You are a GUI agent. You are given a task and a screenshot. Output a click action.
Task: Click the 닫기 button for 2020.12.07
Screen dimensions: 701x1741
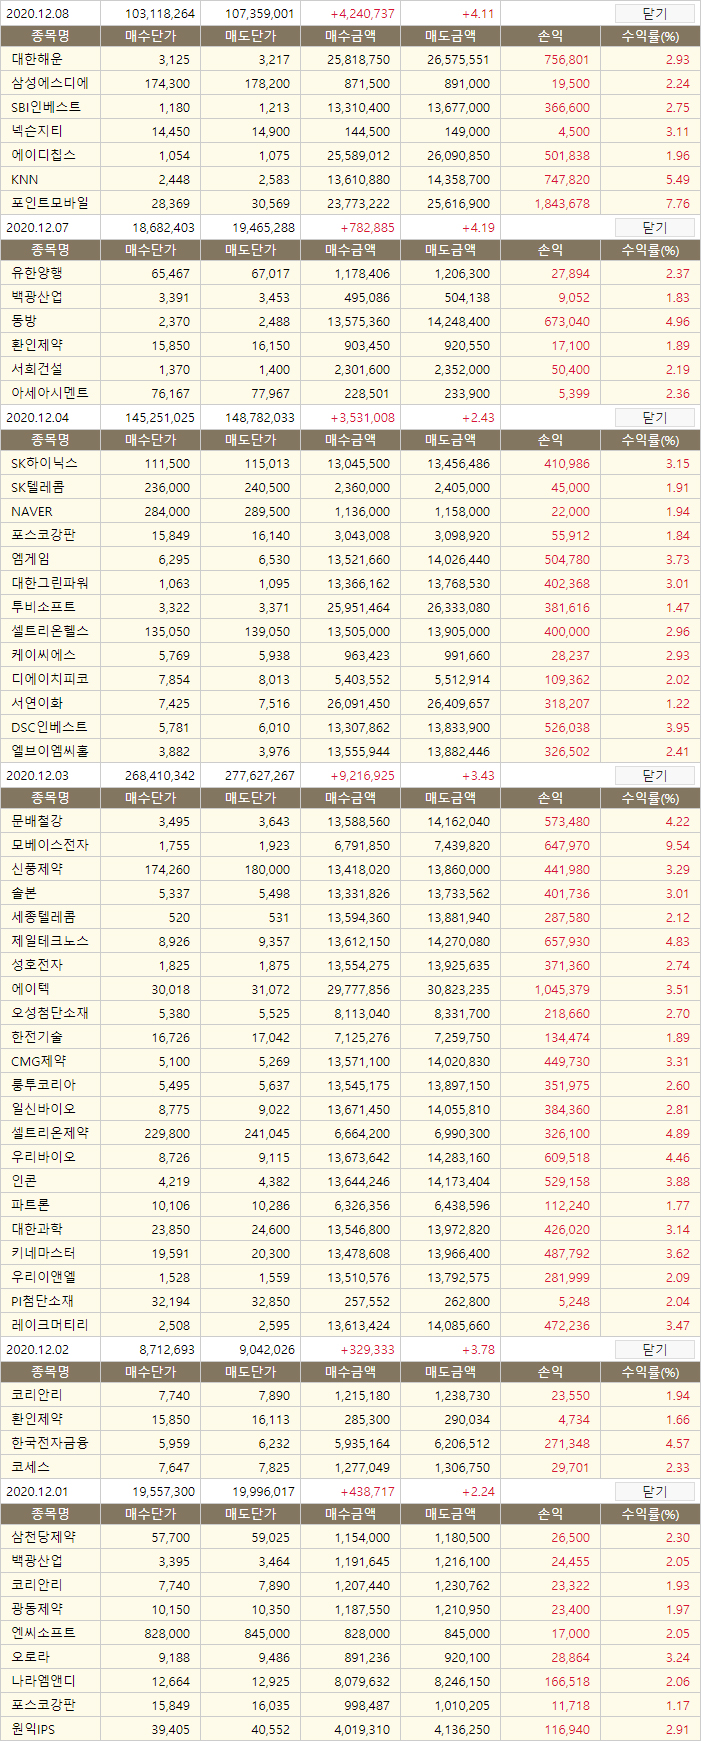654,228
